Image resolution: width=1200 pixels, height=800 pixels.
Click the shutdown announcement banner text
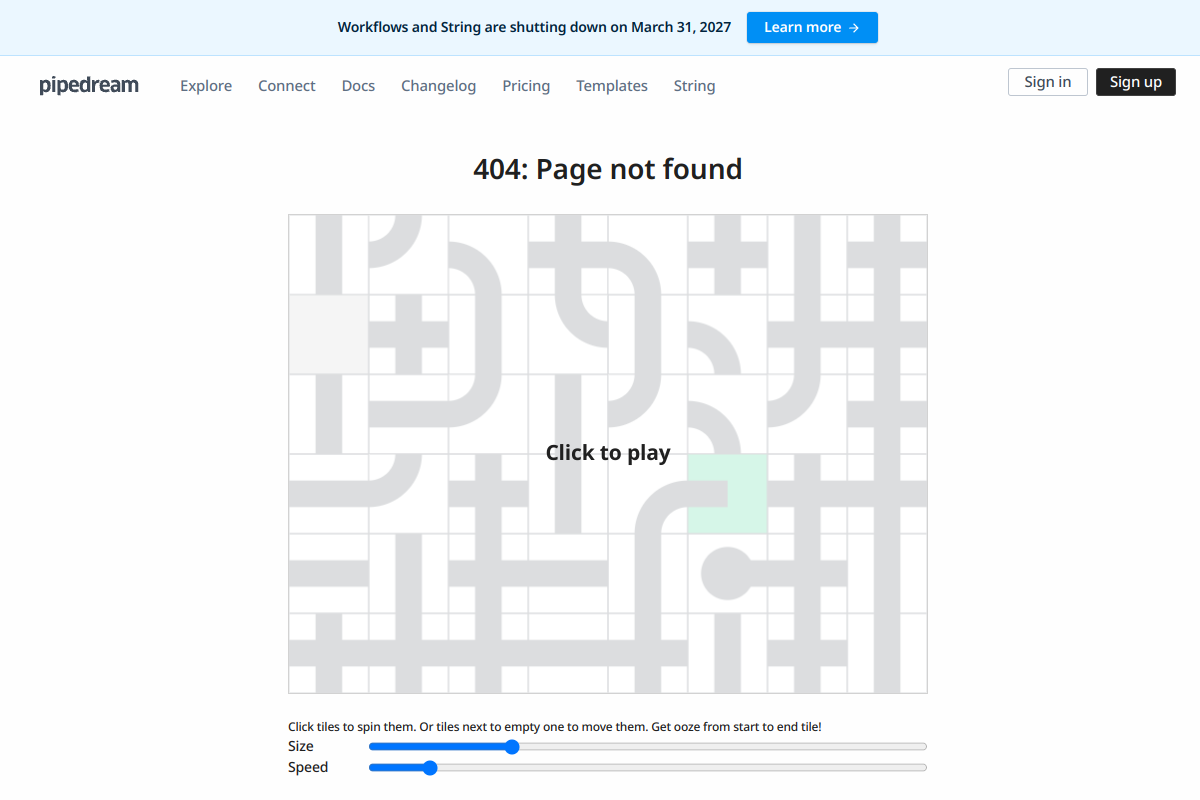click(x=534, y=27)
